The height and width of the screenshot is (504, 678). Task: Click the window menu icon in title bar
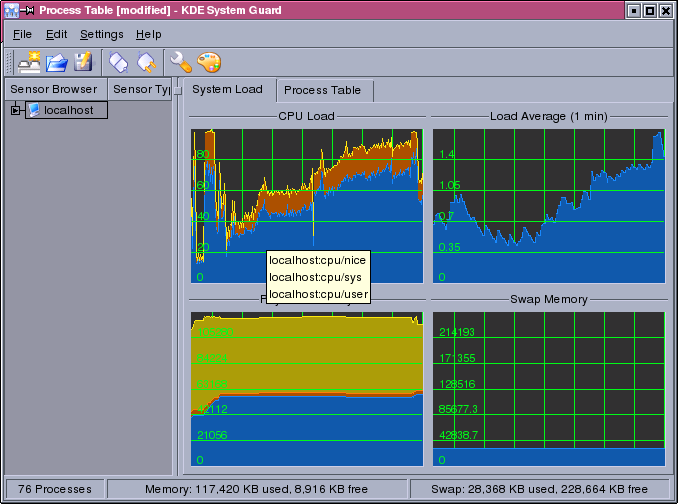[x=11, y=10]
